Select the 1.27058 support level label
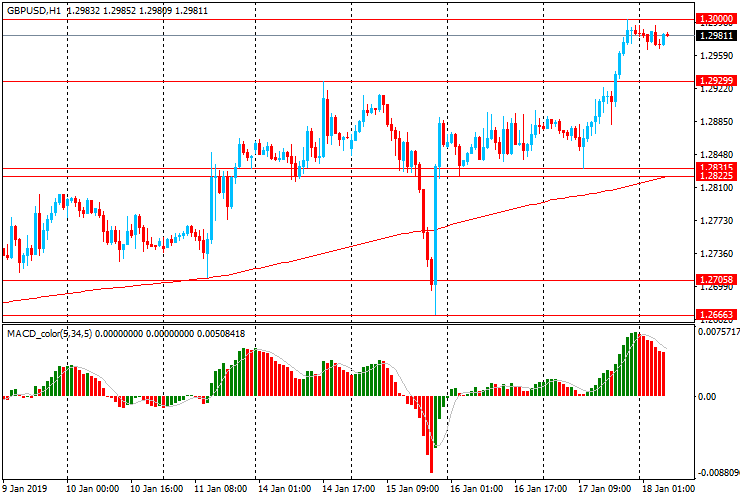Viewport: 740px width, 500px height. [716, 280]
